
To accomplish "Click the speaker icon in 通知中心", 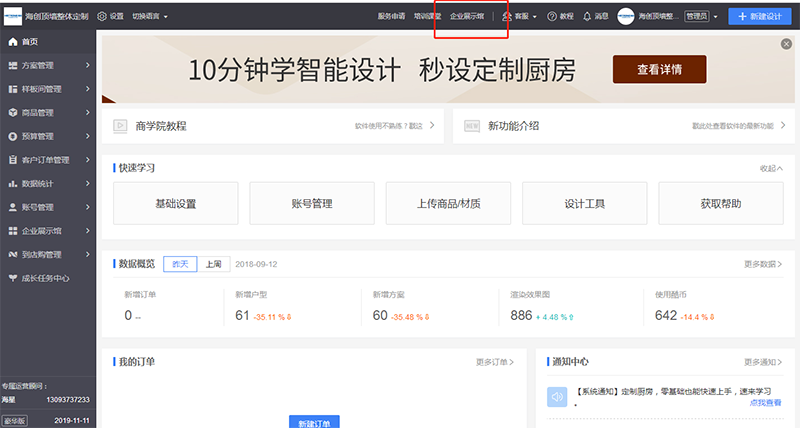I will (557, 396).
